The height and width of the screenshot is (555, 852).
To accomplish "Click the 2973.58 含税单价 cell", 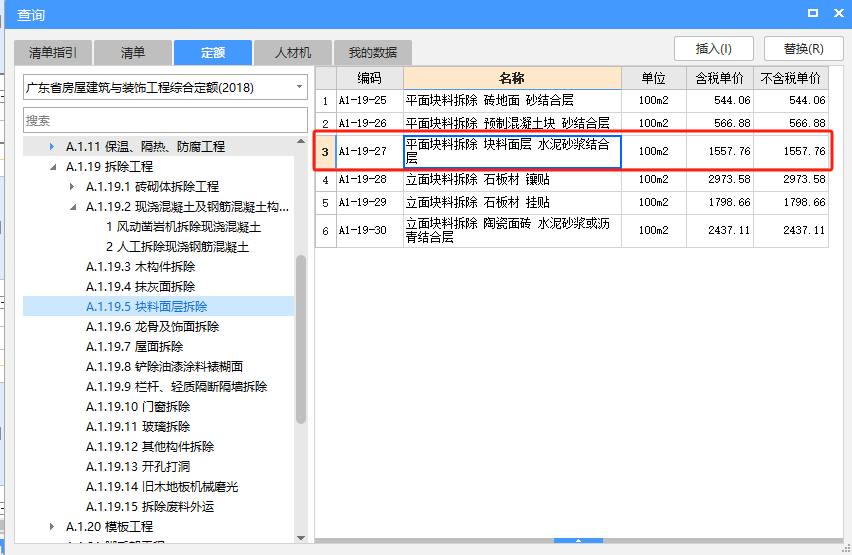I will tap(719, 179).
